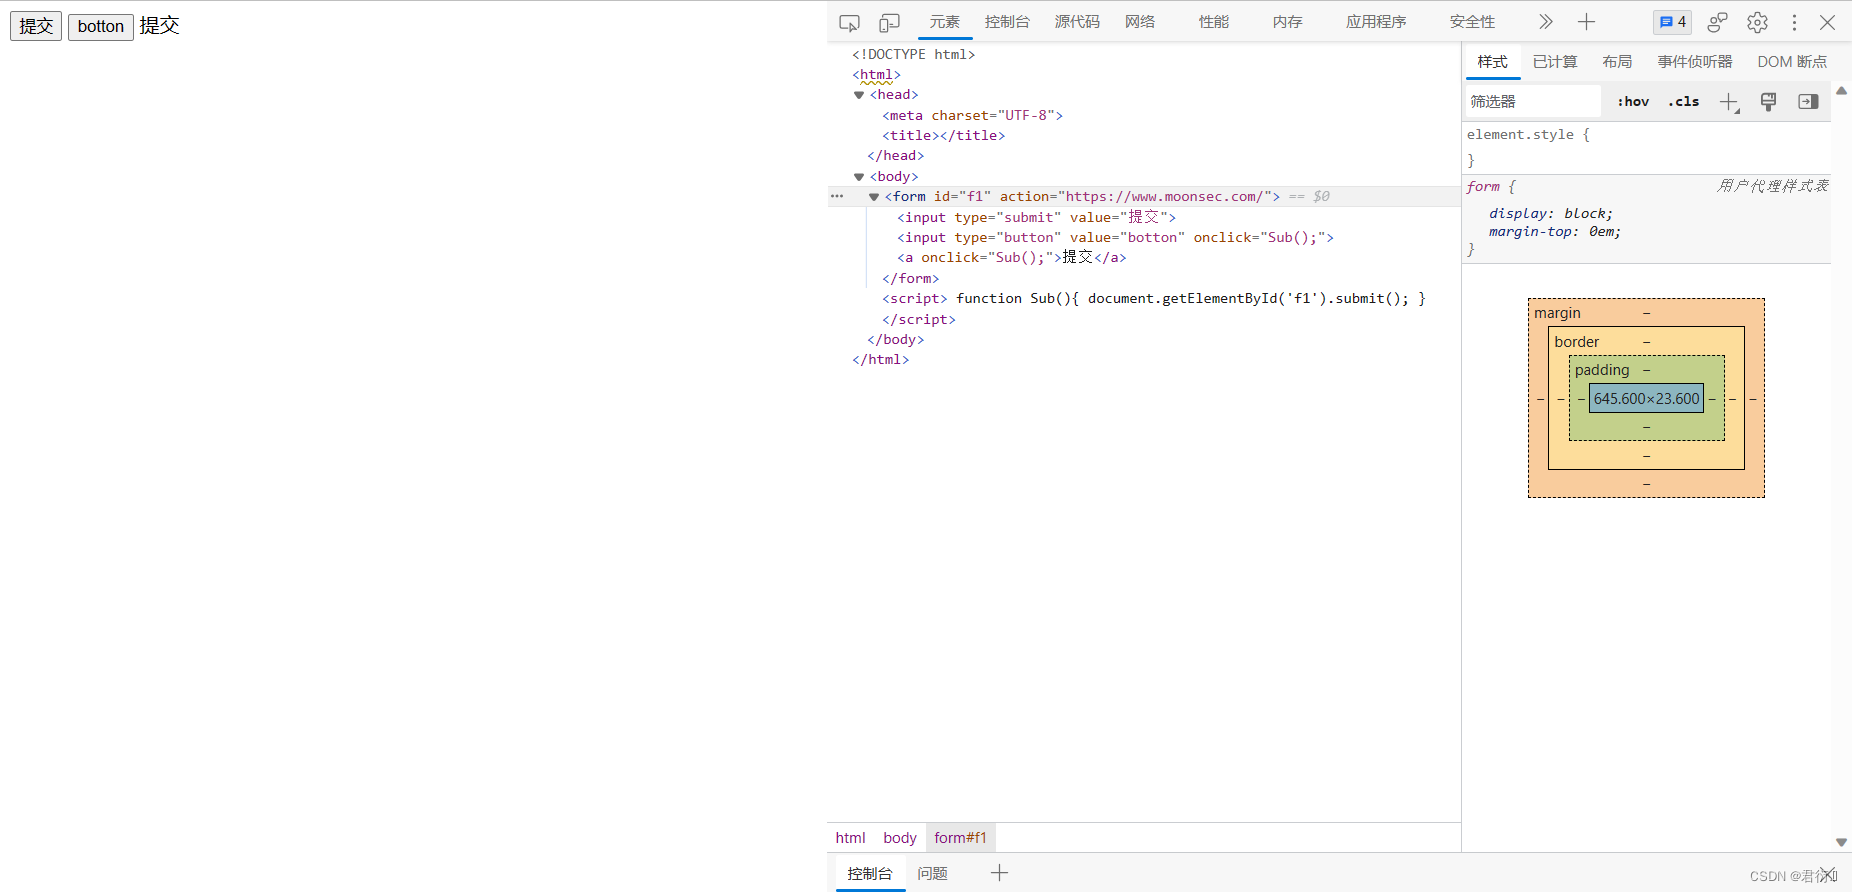1852x892 pixels.
Task: Collapse the body element node
Action: point(858,177)
